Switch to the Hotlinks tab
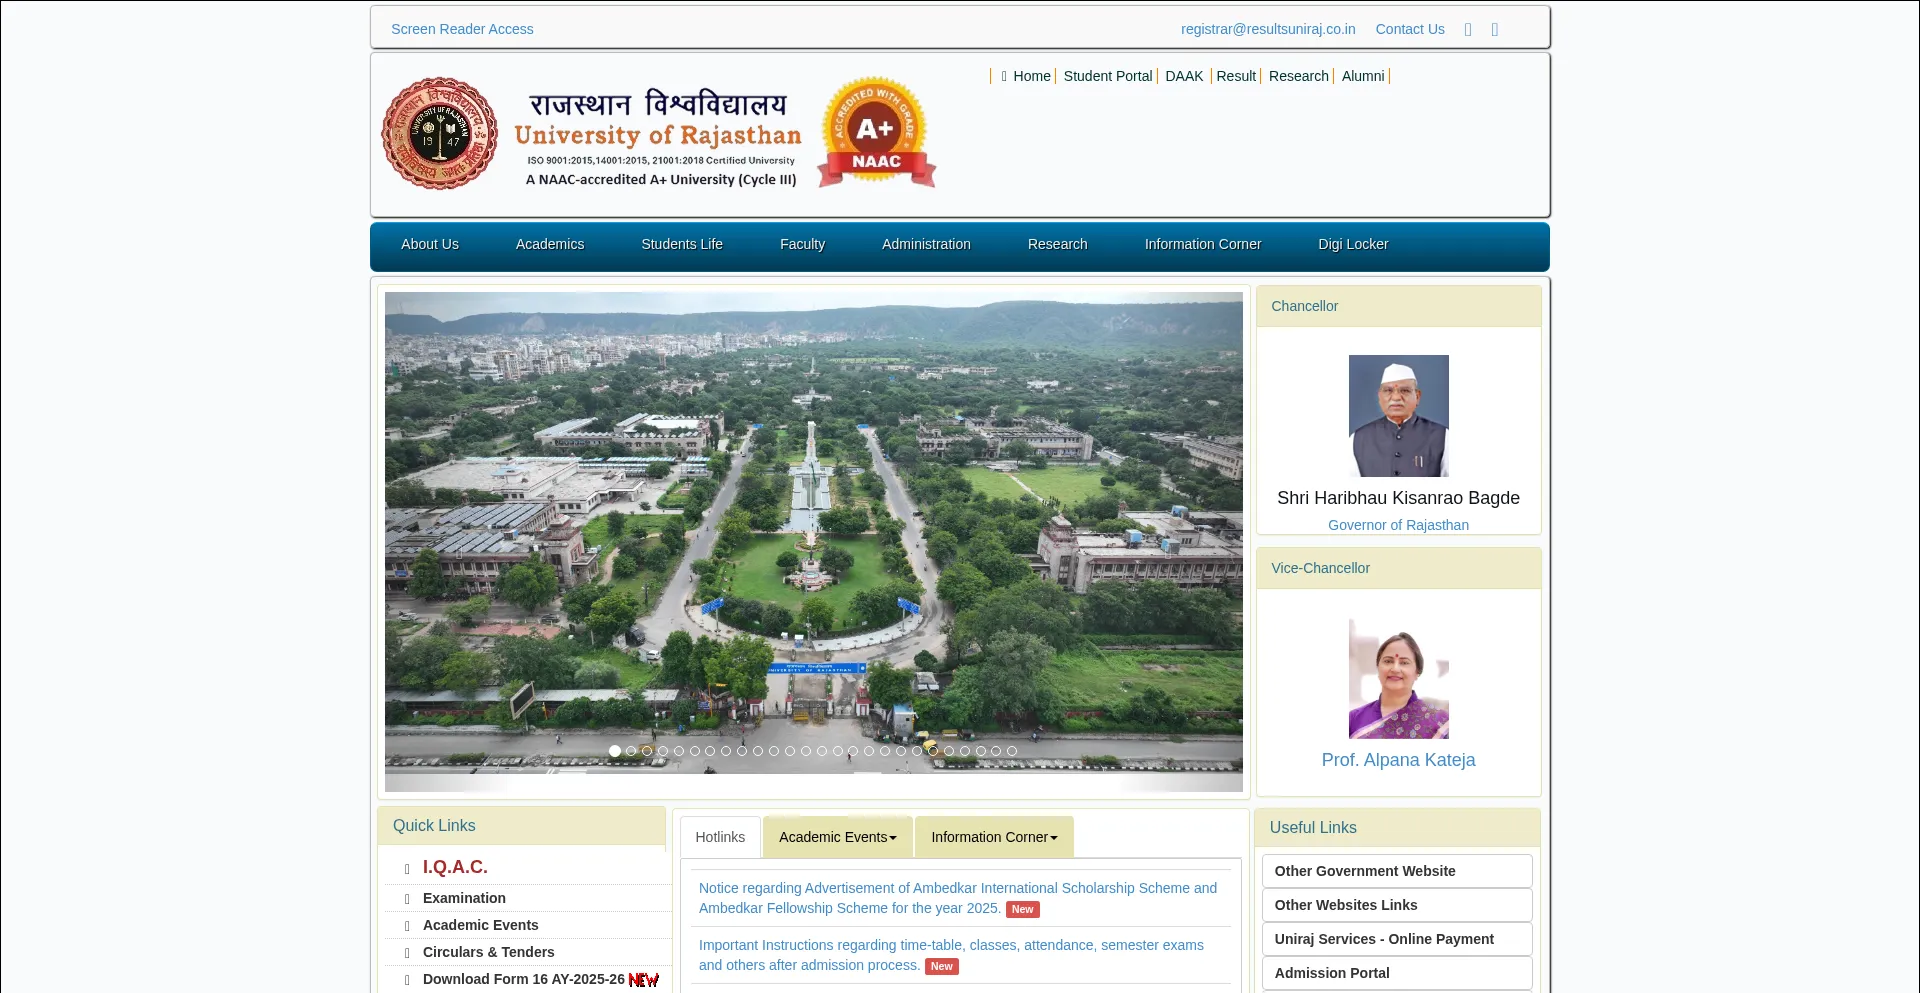This screenshot has width=1920, height=993. [720, 837]
